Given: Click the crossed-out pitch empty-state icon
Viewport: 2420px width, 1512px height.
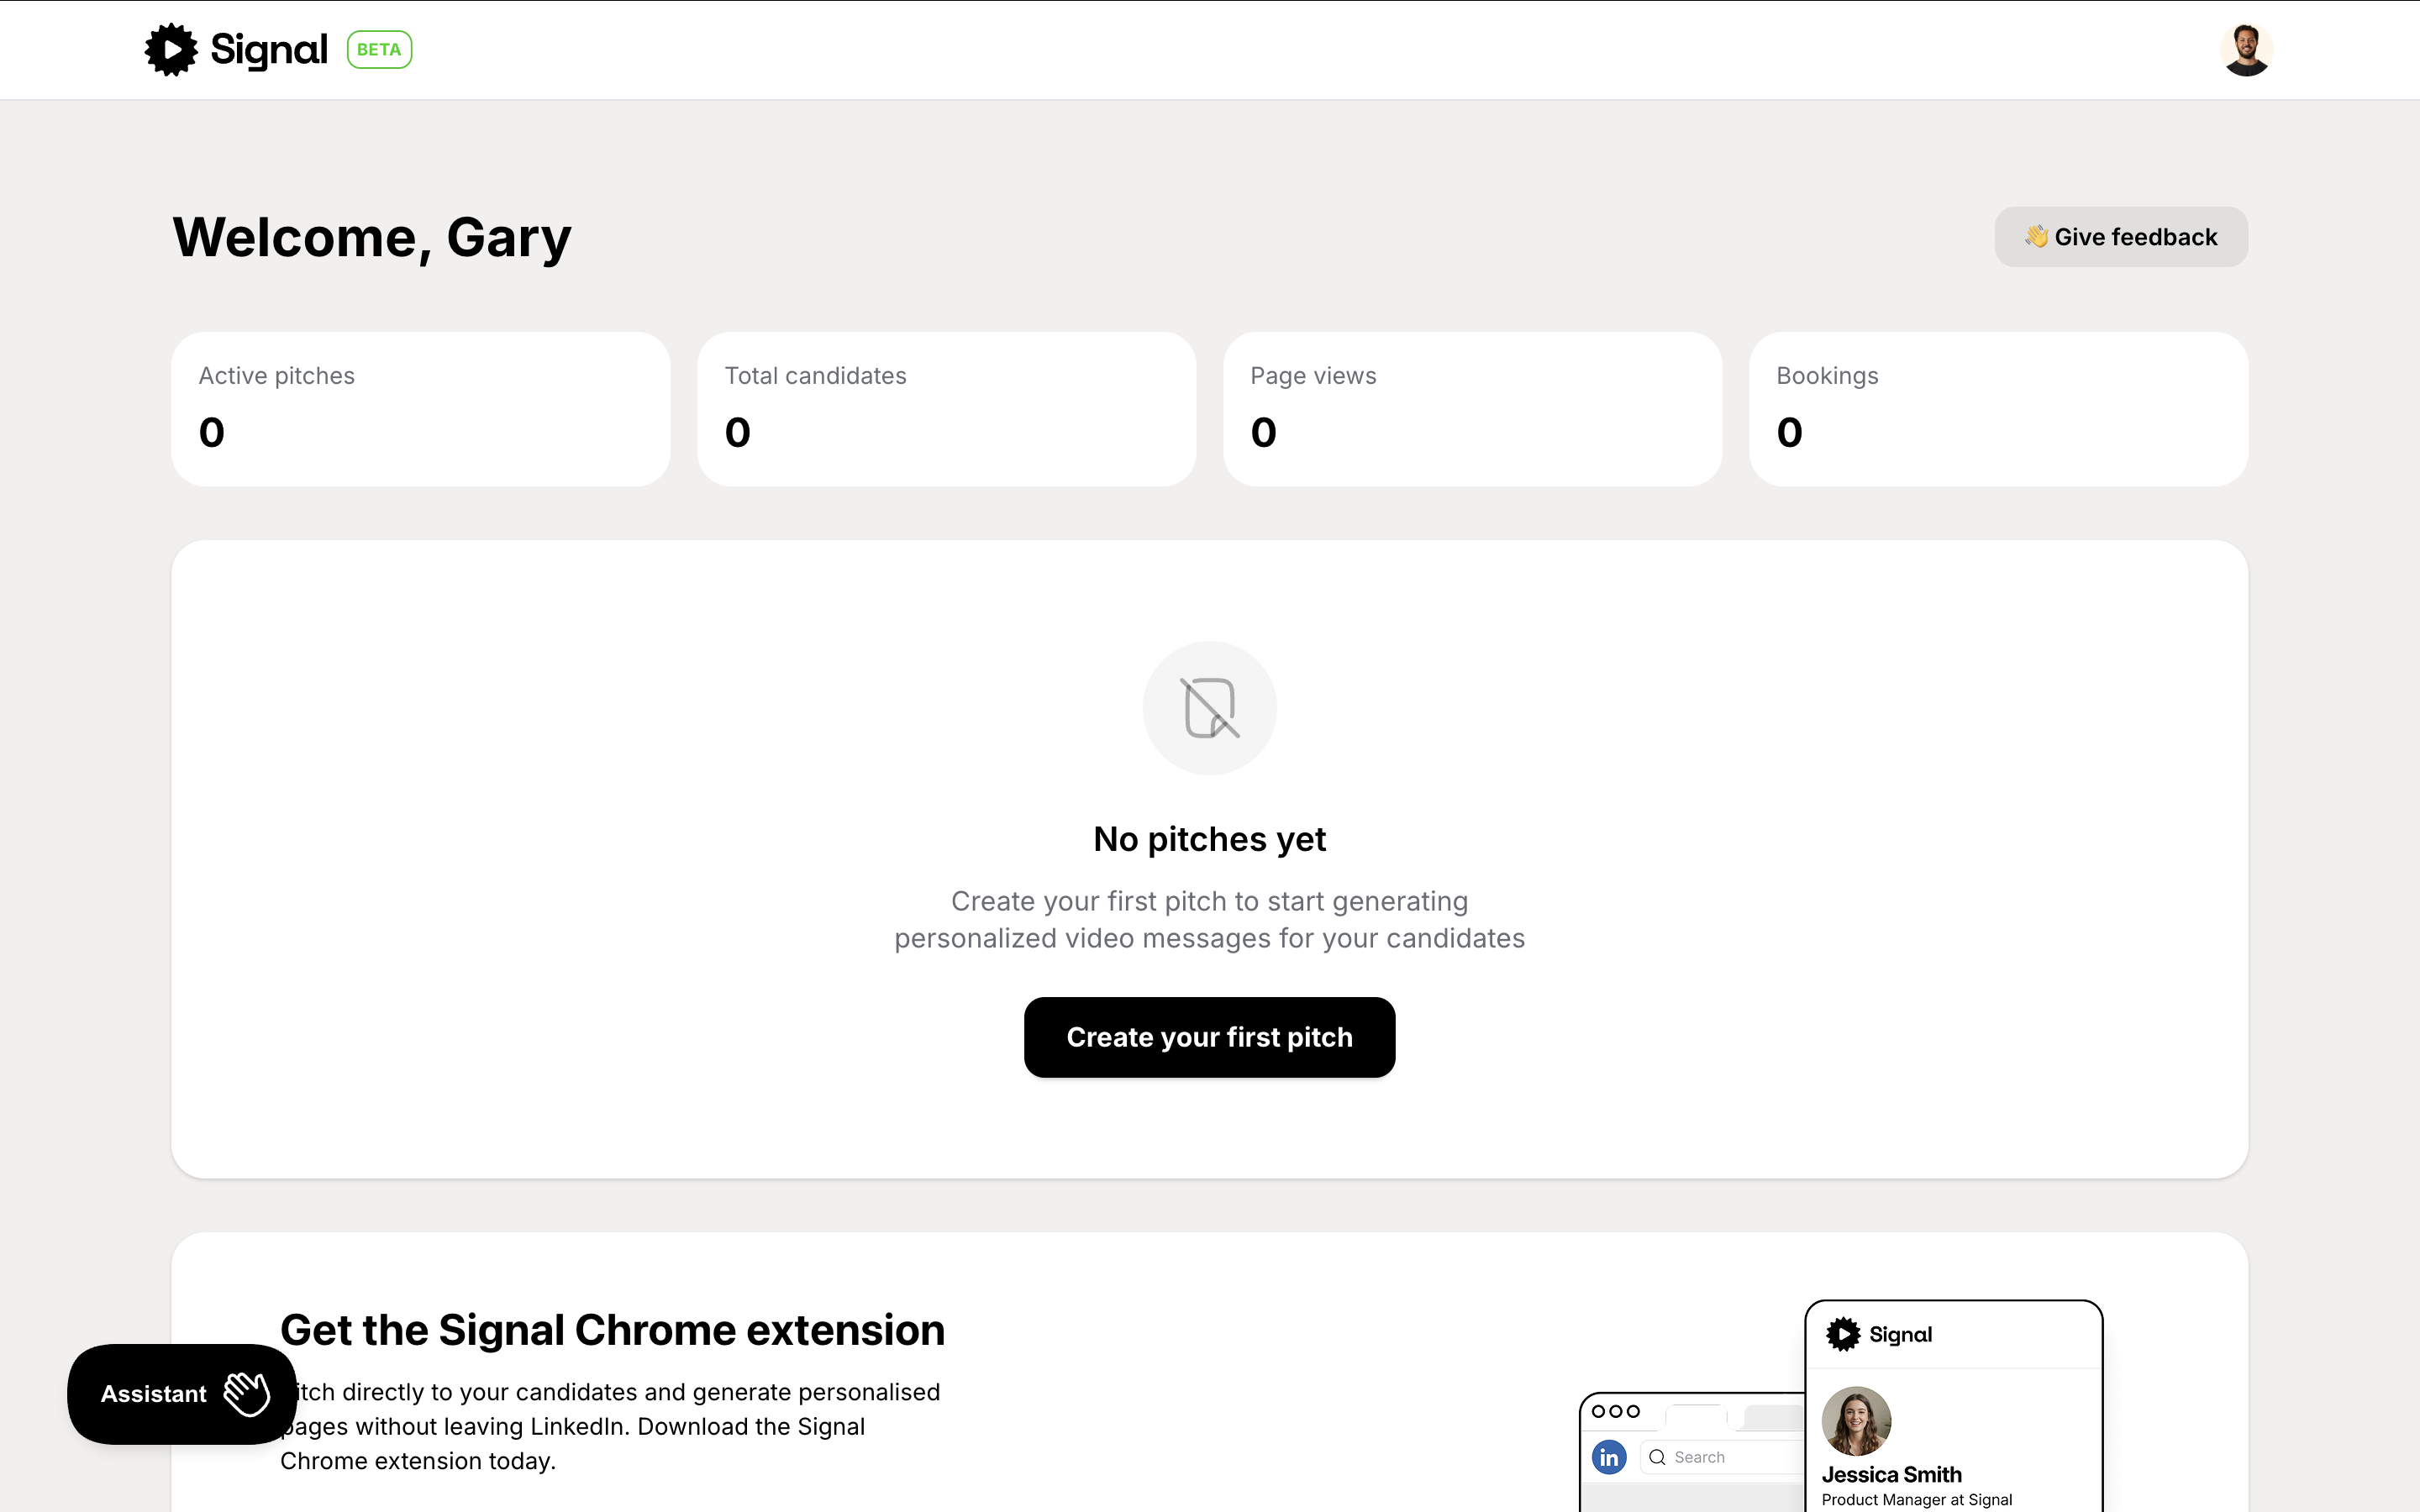Looking at the screenshot, I should pos(1210,708).
